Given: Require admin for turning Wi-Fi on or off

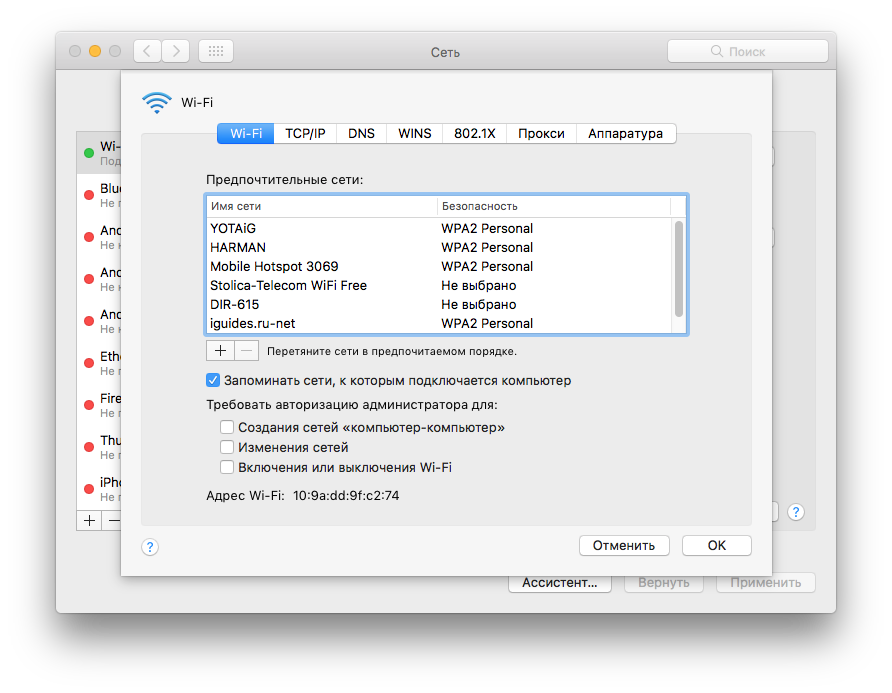Looking at the screenshot, I should tap(227, 467).
